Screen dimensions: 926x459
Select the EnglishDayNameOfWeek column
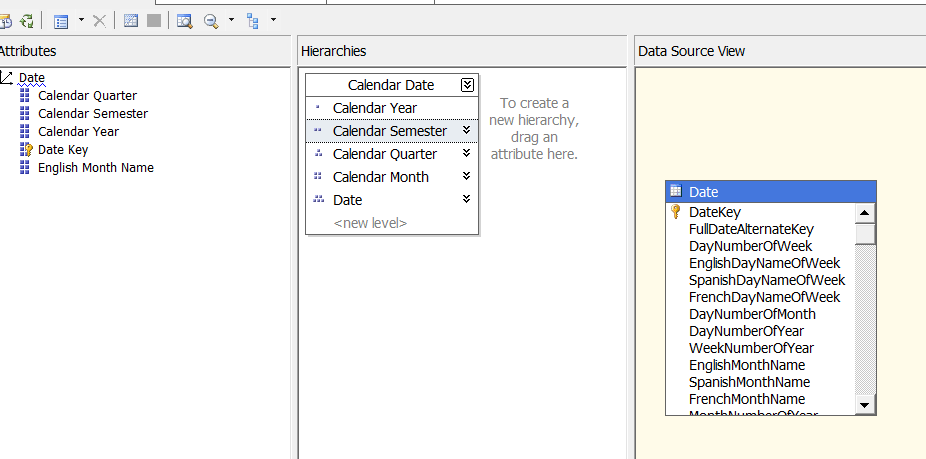click(765, 263)
